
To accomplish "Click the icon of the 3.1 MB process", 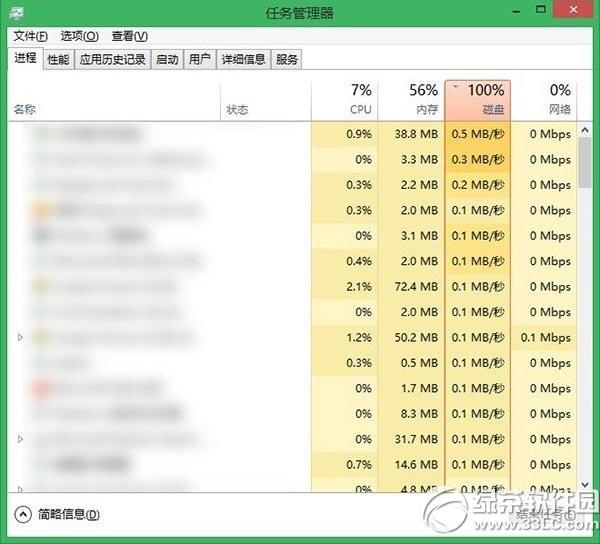I will [x=41, y=235].
